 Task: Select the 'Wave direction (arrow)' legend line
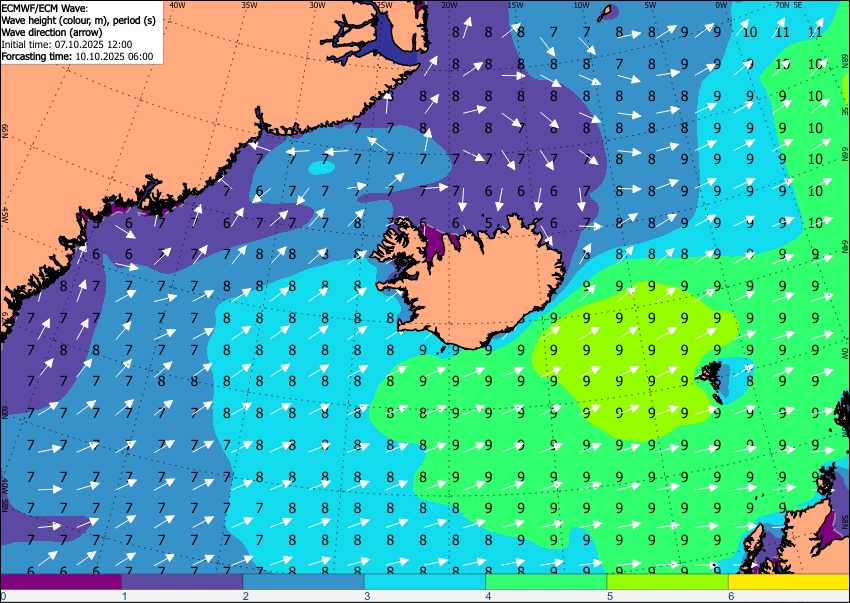(x=51, y=33)
